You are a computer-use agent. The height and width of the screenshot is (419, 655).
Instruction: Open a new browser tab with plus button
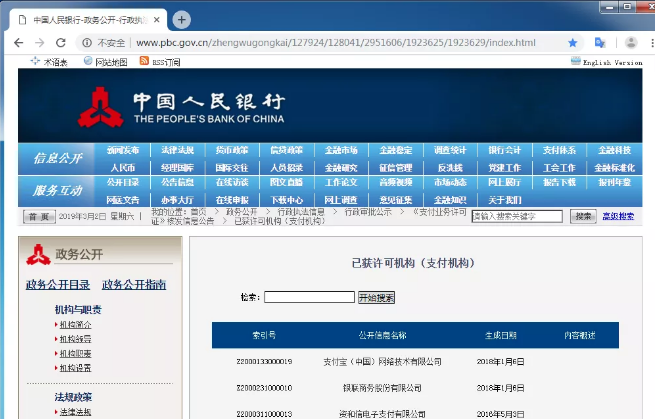click(x=181, y=19)
